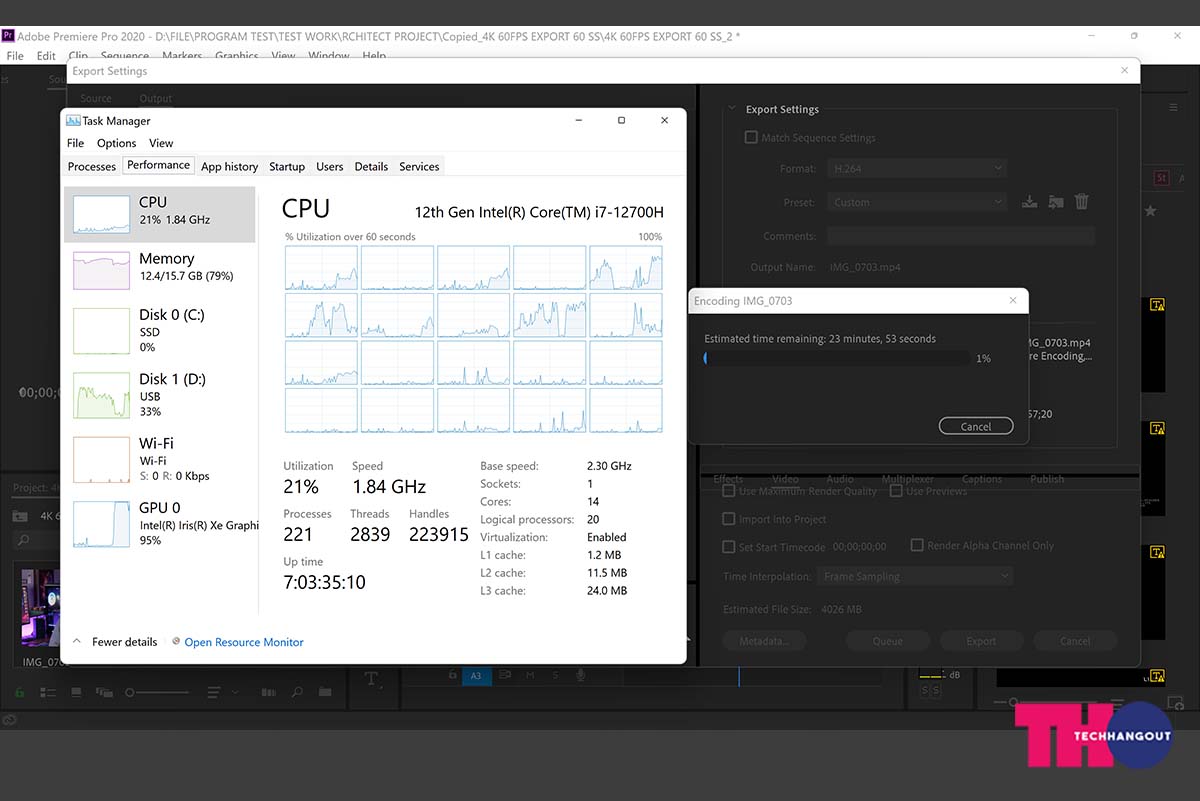Open the right panel's hamburger menu
The image size is (1200, 801).
[x=1173, y=107]
